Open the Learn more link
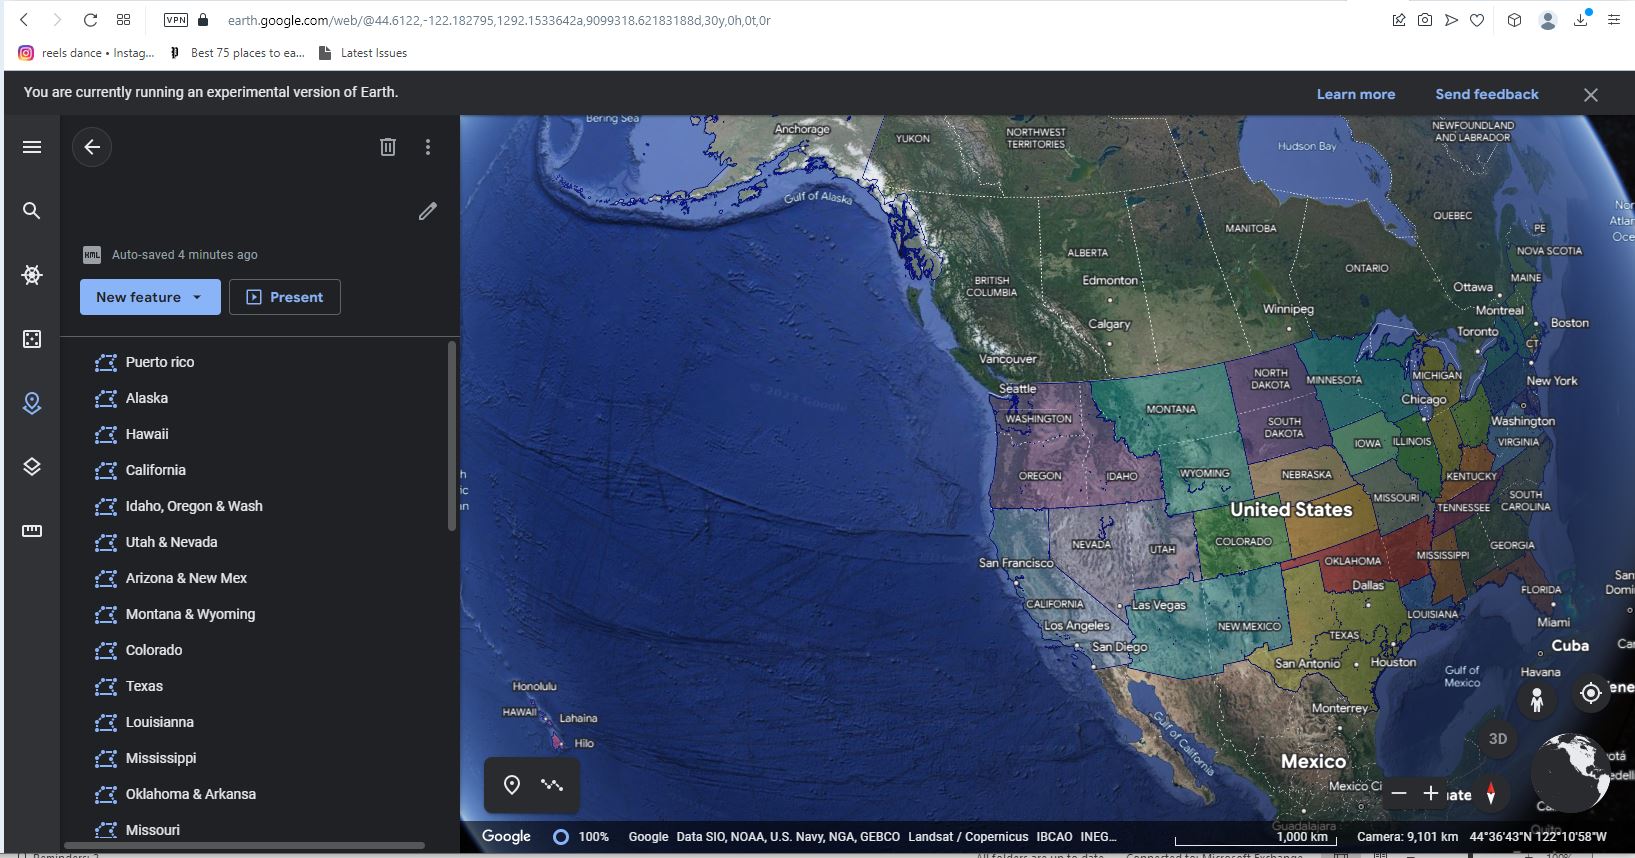 [1356, 94]
